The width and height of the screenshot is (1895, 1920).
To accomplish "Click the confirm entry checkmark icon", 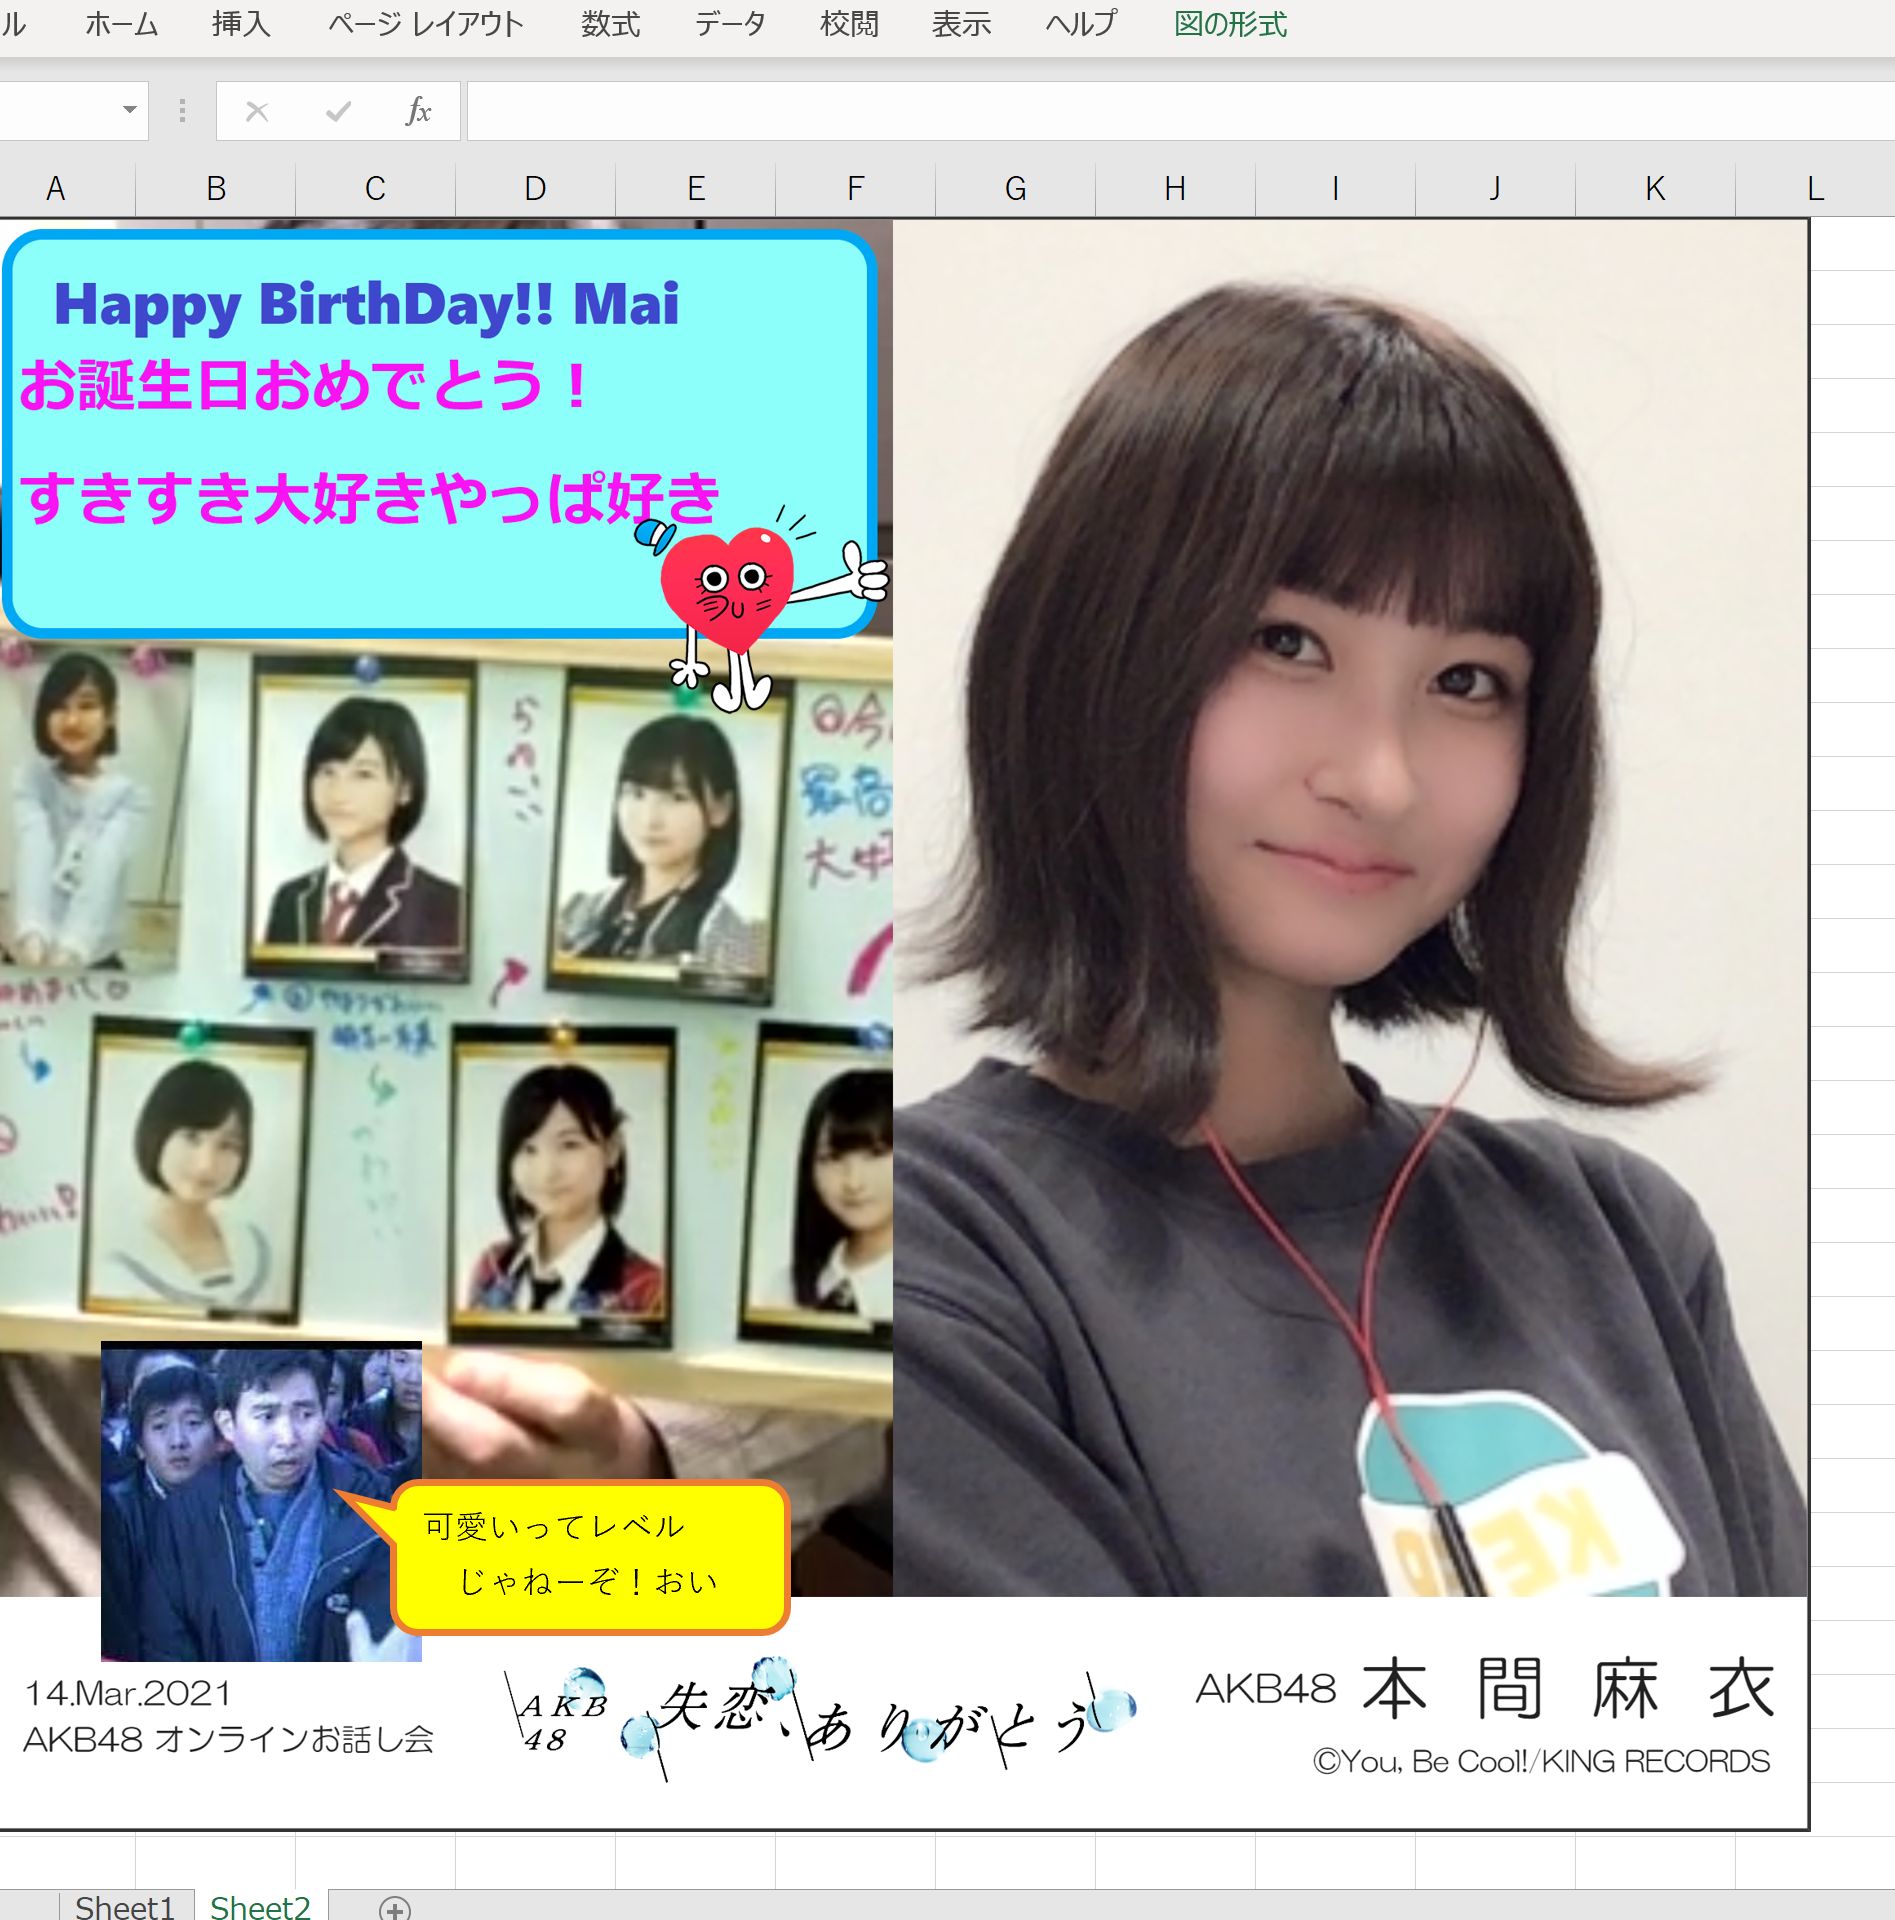I will point(338,111).
